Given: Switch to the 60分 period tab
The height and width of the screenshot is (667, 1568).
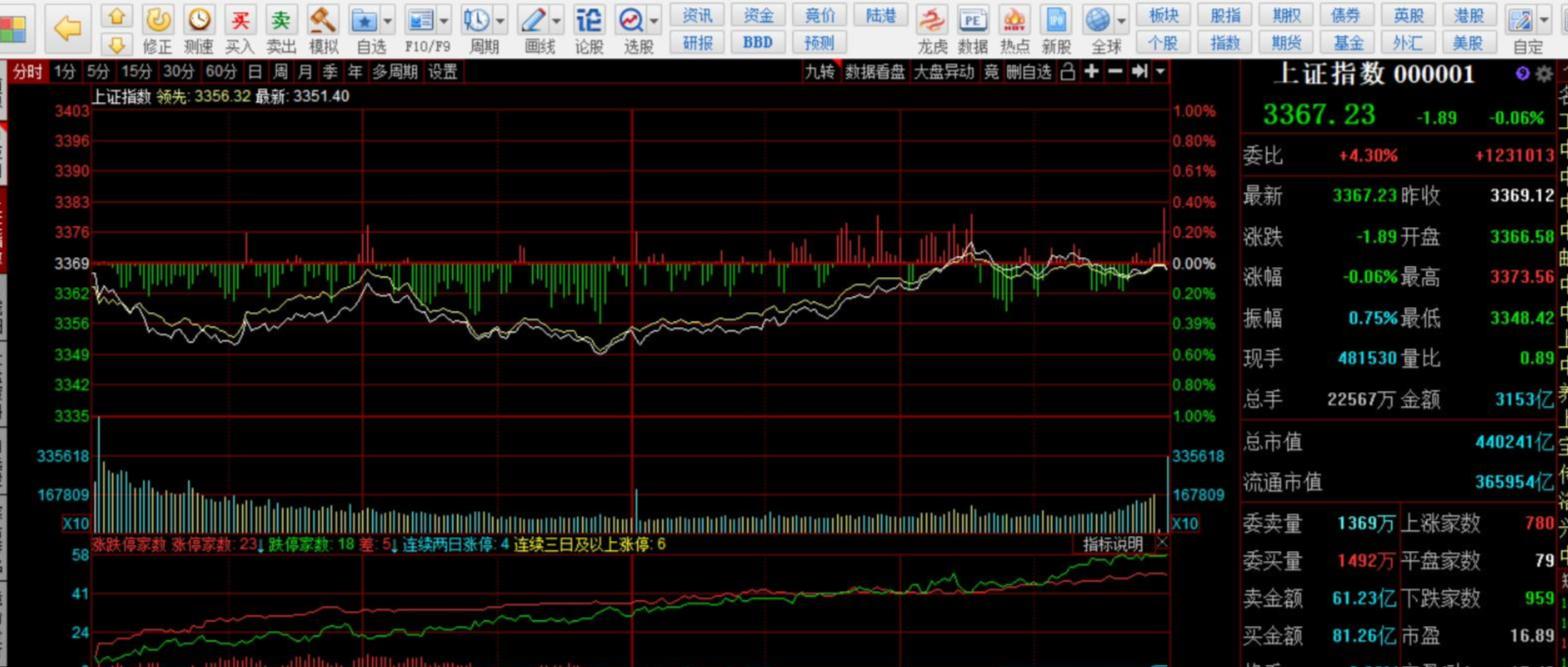Looking at the screenshot, I should point(220,71).
